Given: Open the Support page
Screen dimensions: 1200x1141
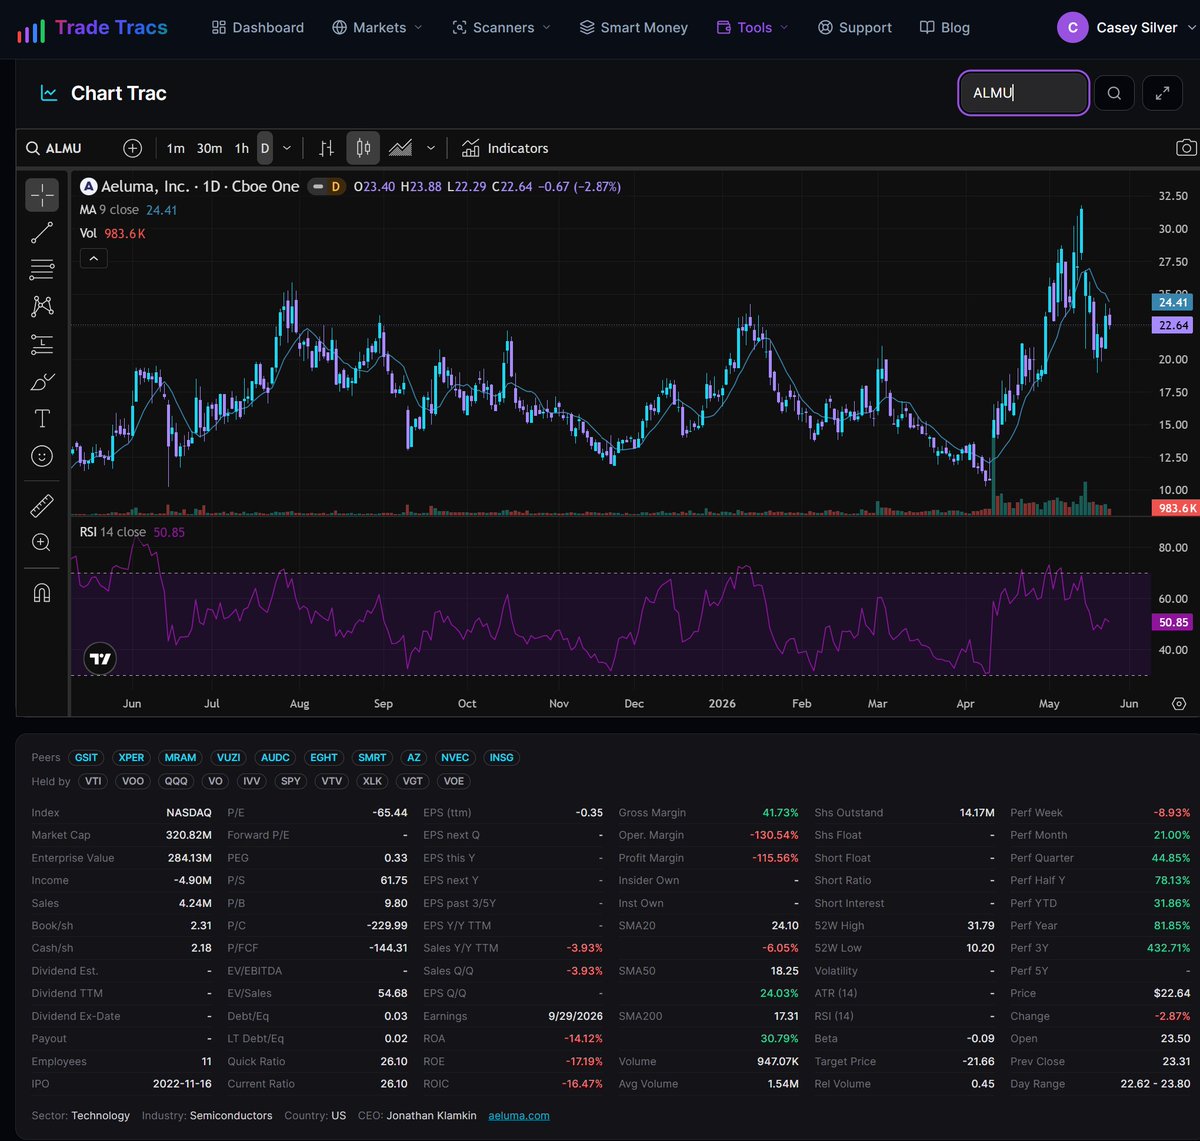Looking at the screenshot, I should pyautogui.click(x=855, y=28).
